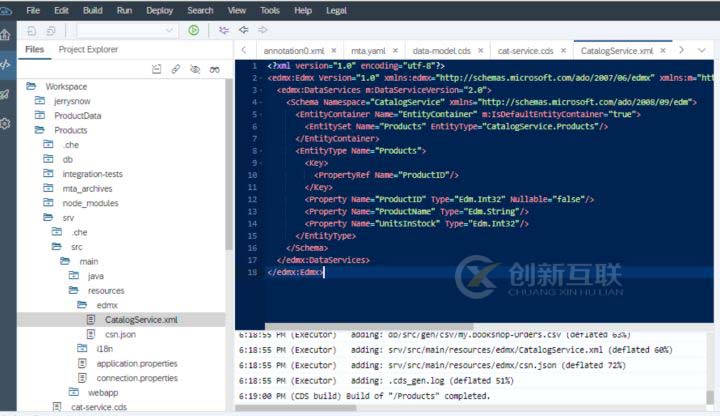Toggle show hidden files eye icon
720x416 pixels.
[x=195, y=69]
